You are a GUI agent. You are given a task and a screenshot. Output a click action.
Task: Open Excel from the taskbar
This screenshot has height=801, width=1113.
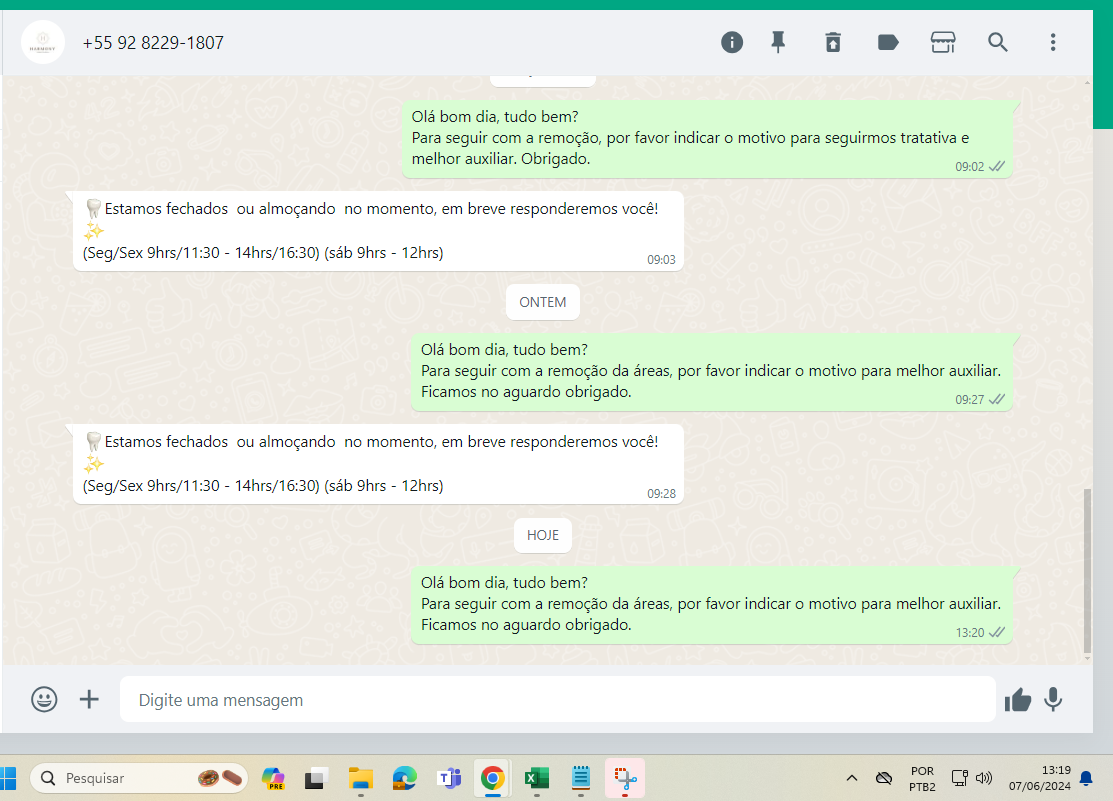(538, 778)
